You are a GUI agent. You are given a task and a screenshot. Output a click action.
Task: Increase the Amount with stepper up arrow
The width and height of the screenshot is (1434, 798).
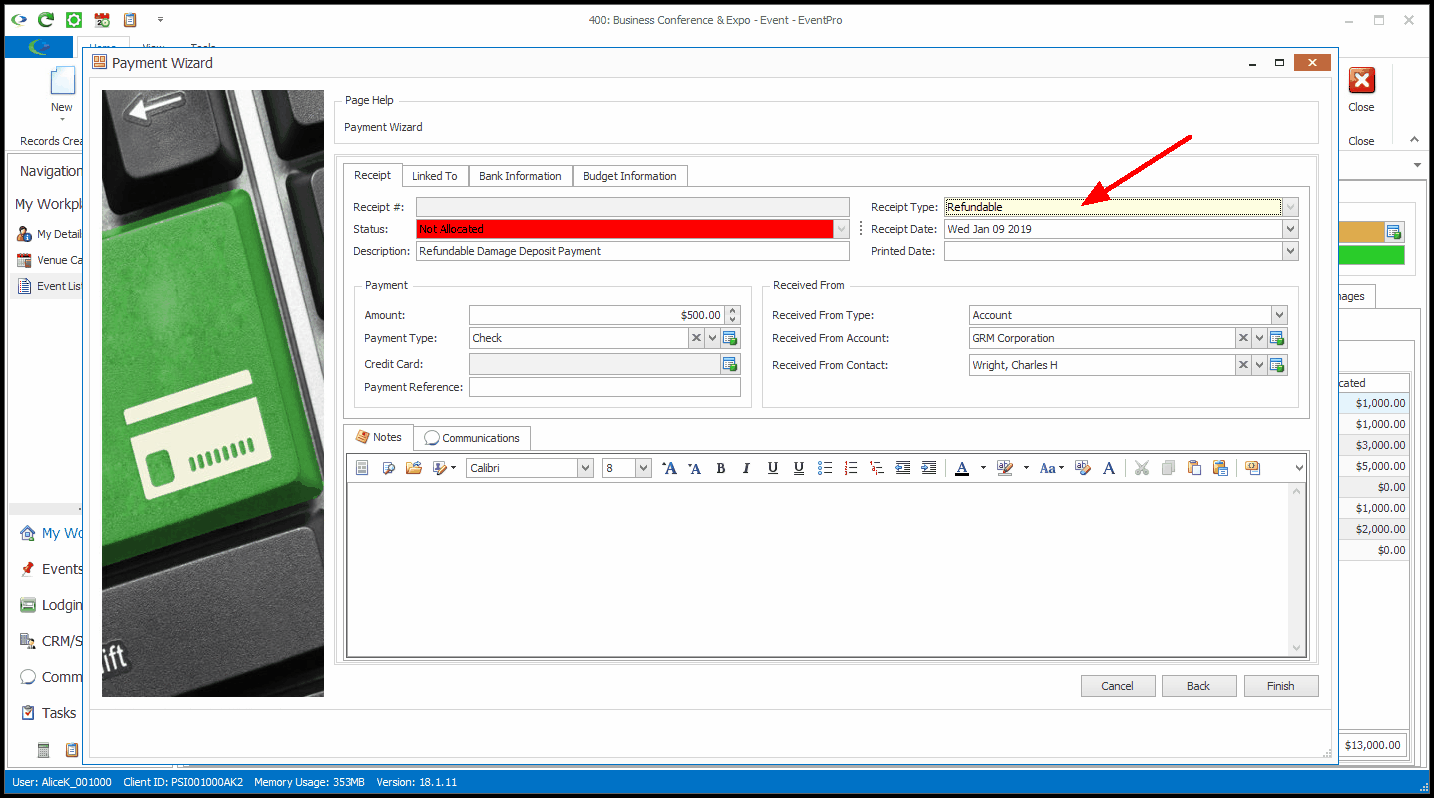(733, 310)
